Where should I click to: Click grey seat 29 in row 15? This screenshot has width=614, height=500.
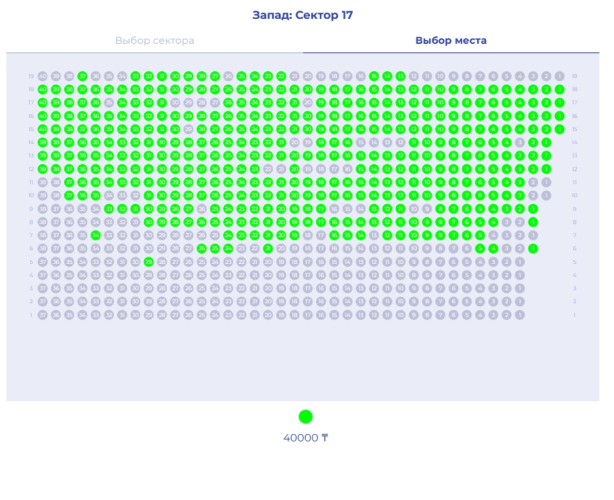coord(188,129)
